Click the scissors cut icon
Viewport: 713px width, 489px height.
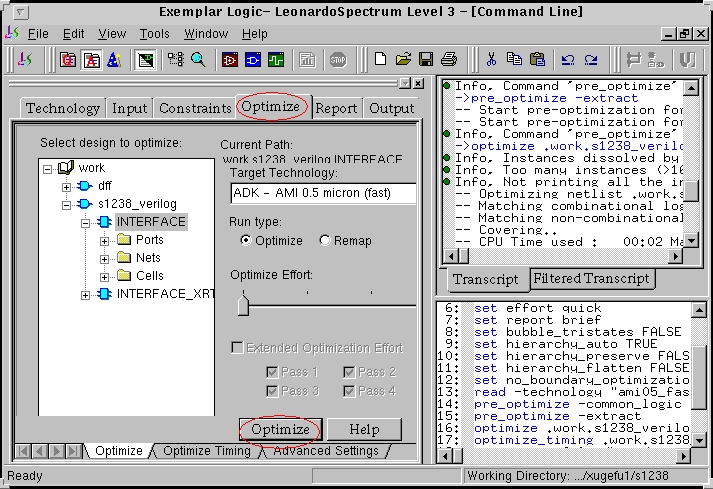coord(491,59)
